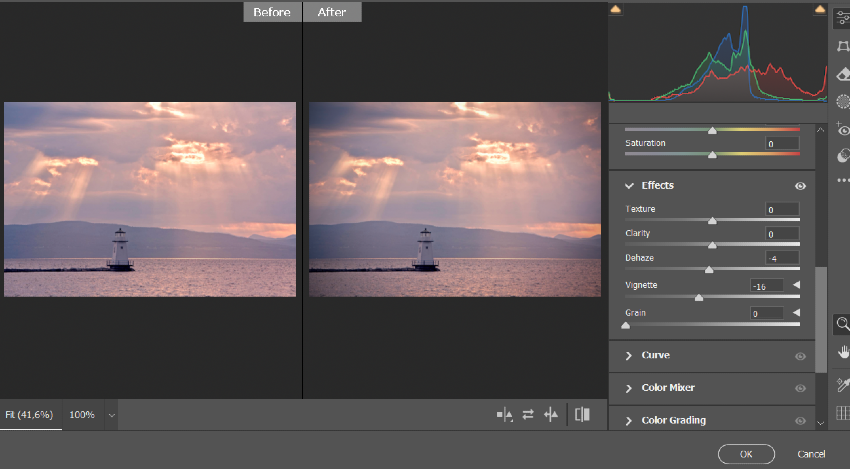Click the Before view label
Screen dimensions: 850x469
coord(272,12)
